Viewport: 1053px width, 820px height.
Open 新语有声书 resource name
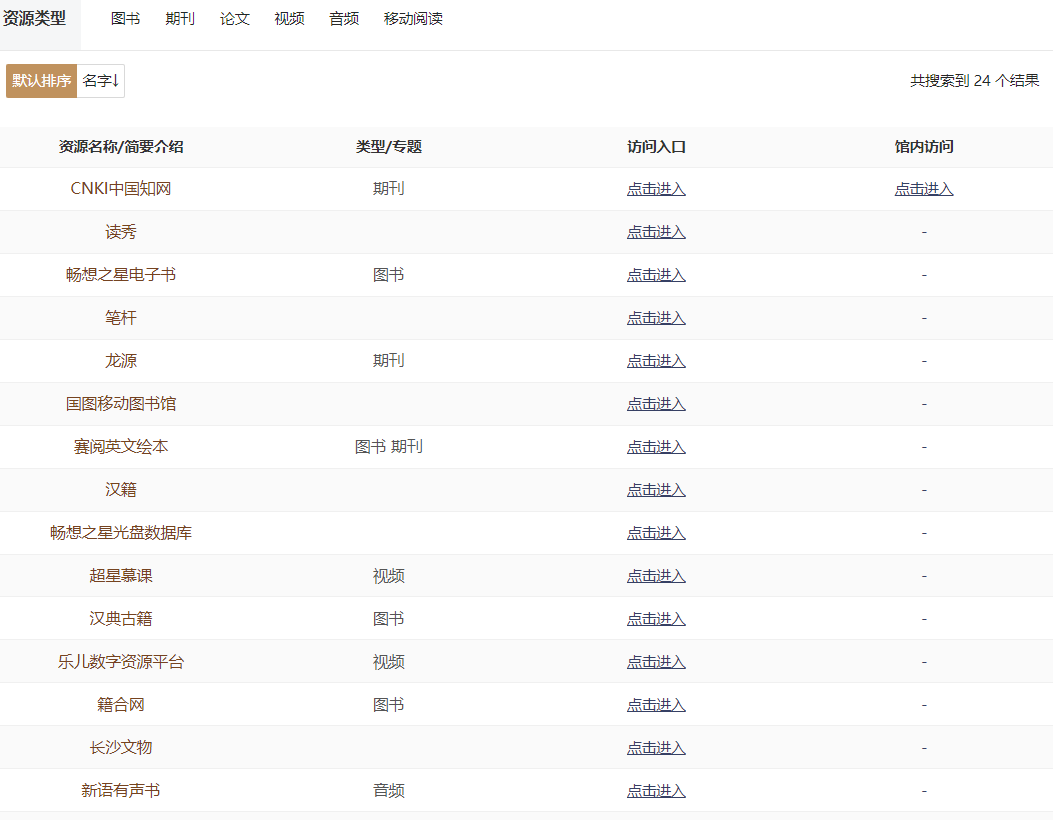pyautogui.click(x=121, y=790)
